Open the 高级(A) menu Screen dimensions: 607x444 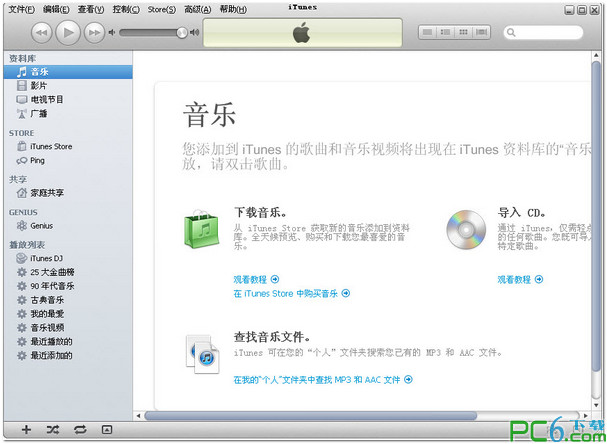(197, 9)
